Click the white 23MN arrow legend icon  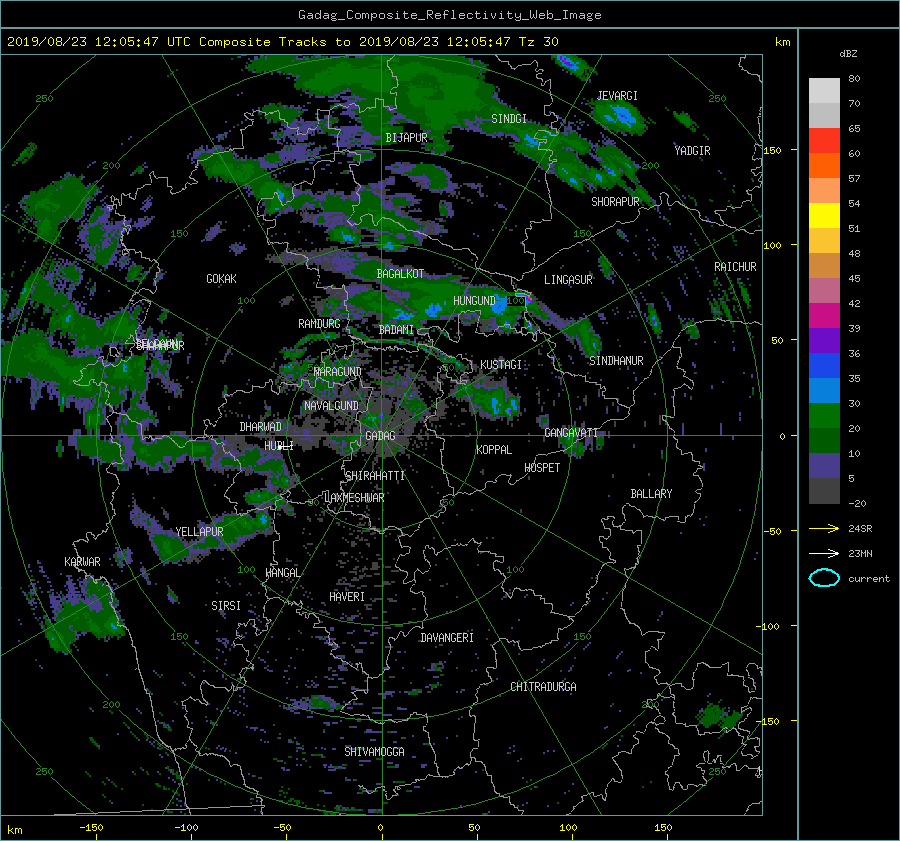point(824,554)
